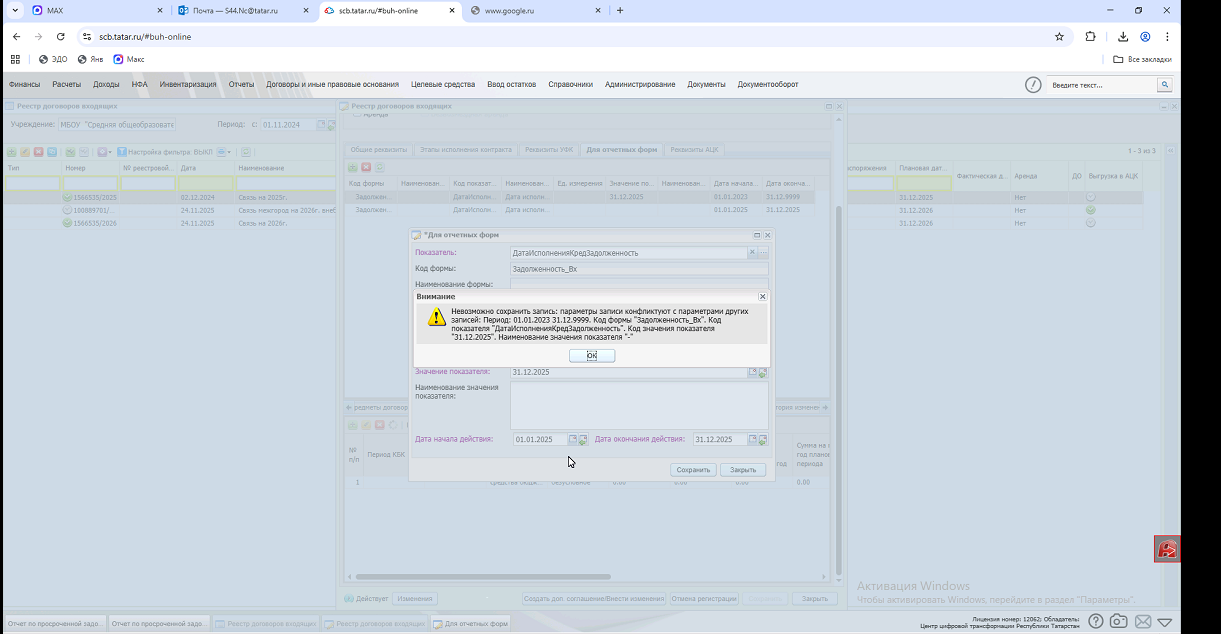Focus the Наименование значения показателя text area

(639, 406)
